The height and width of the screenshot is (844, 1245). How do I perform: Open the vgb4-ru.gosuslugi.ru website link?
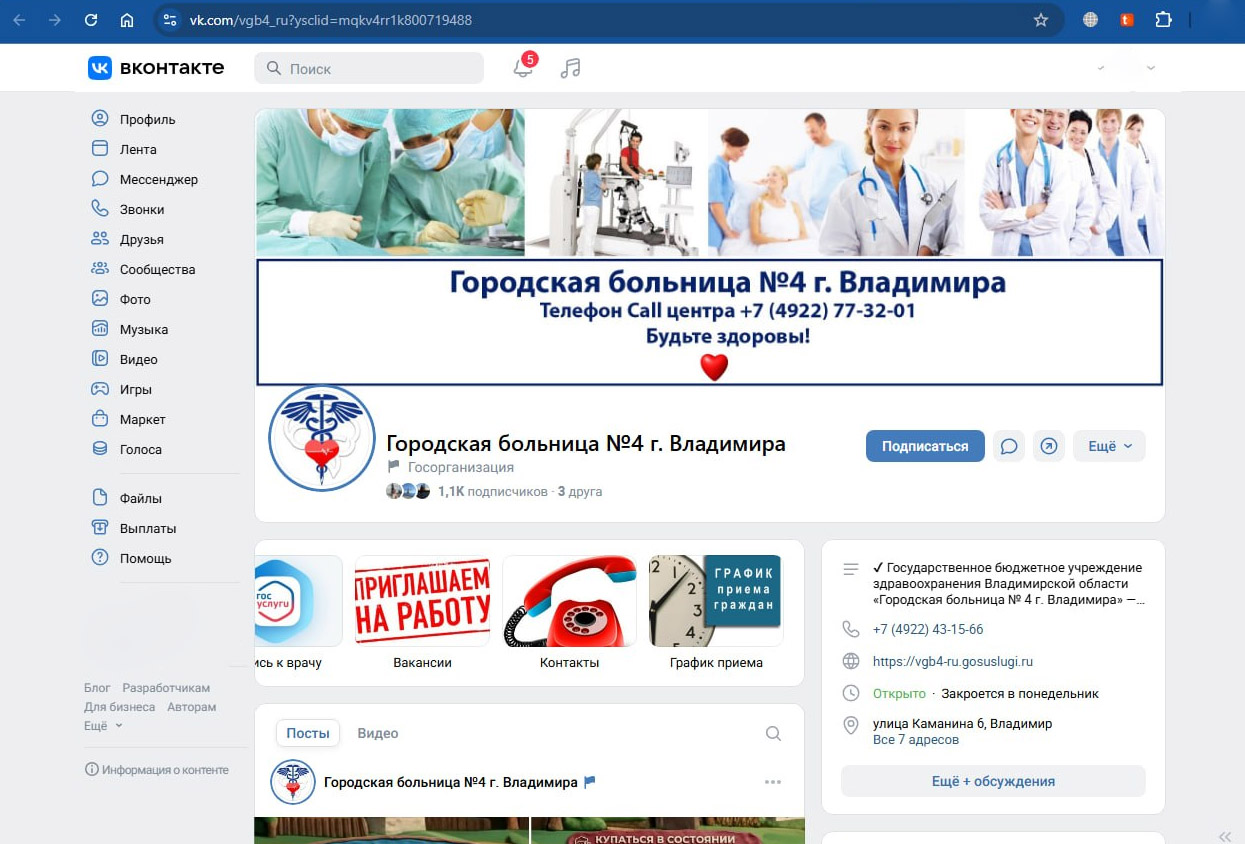pyautogui.click(x=953, y=661)
